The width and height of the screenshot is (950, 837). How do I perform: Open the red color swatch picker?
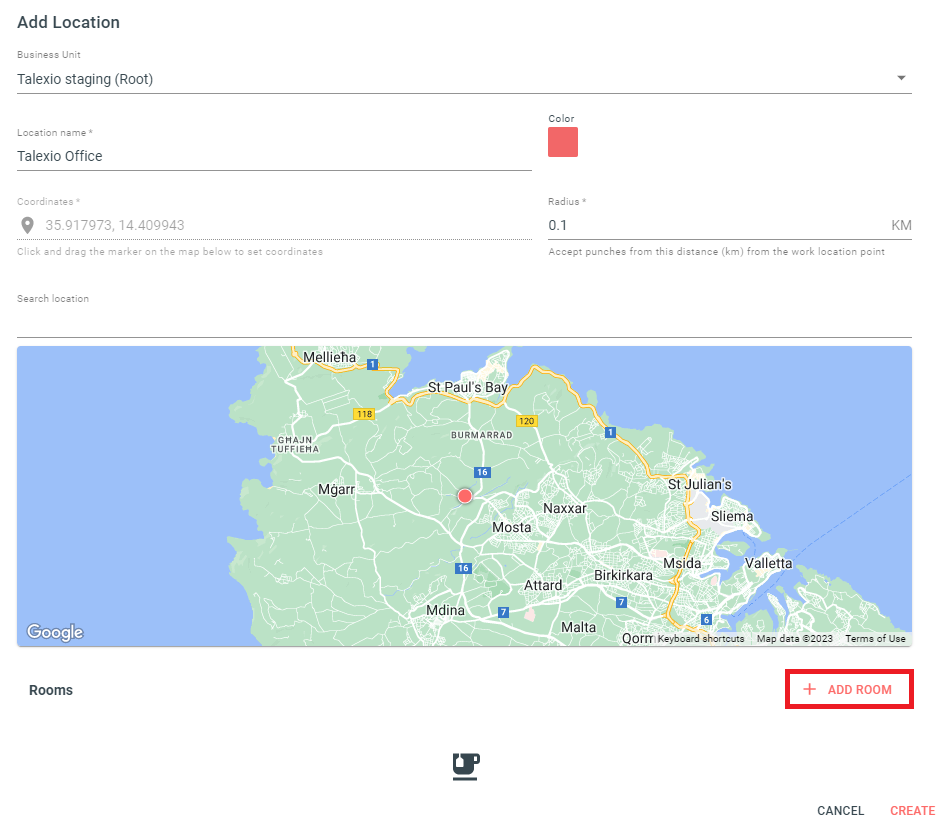(x=563, y=142)
